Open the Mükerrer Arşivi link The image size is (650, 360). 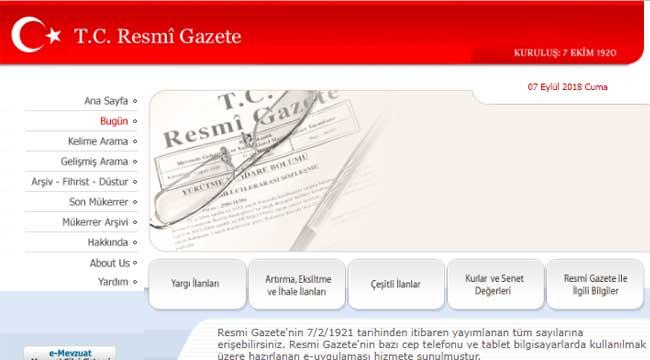coord(95,222)
